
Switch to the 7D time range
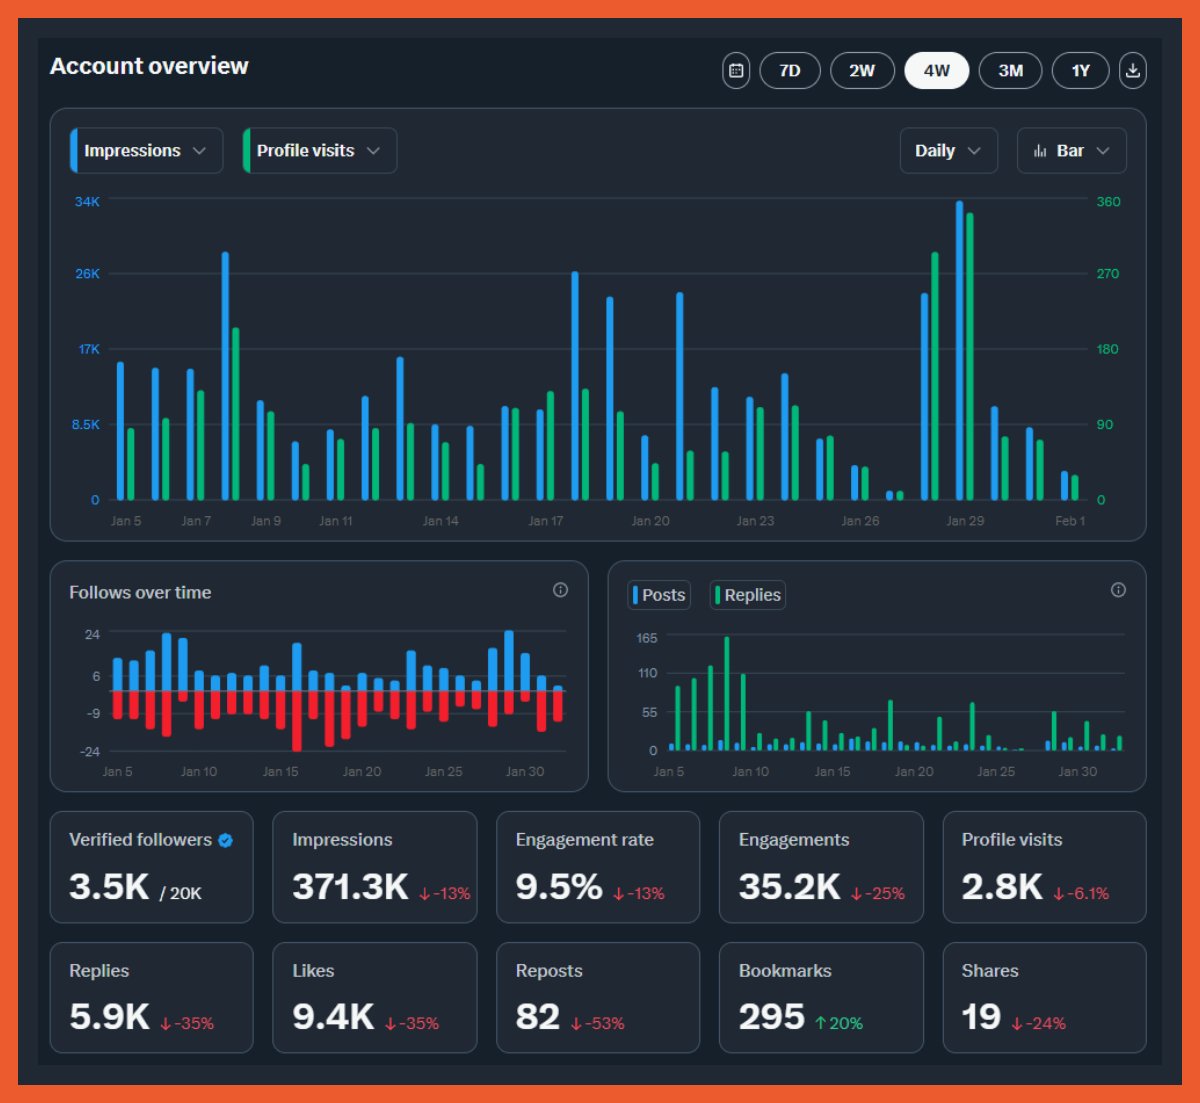pos(790,71)
